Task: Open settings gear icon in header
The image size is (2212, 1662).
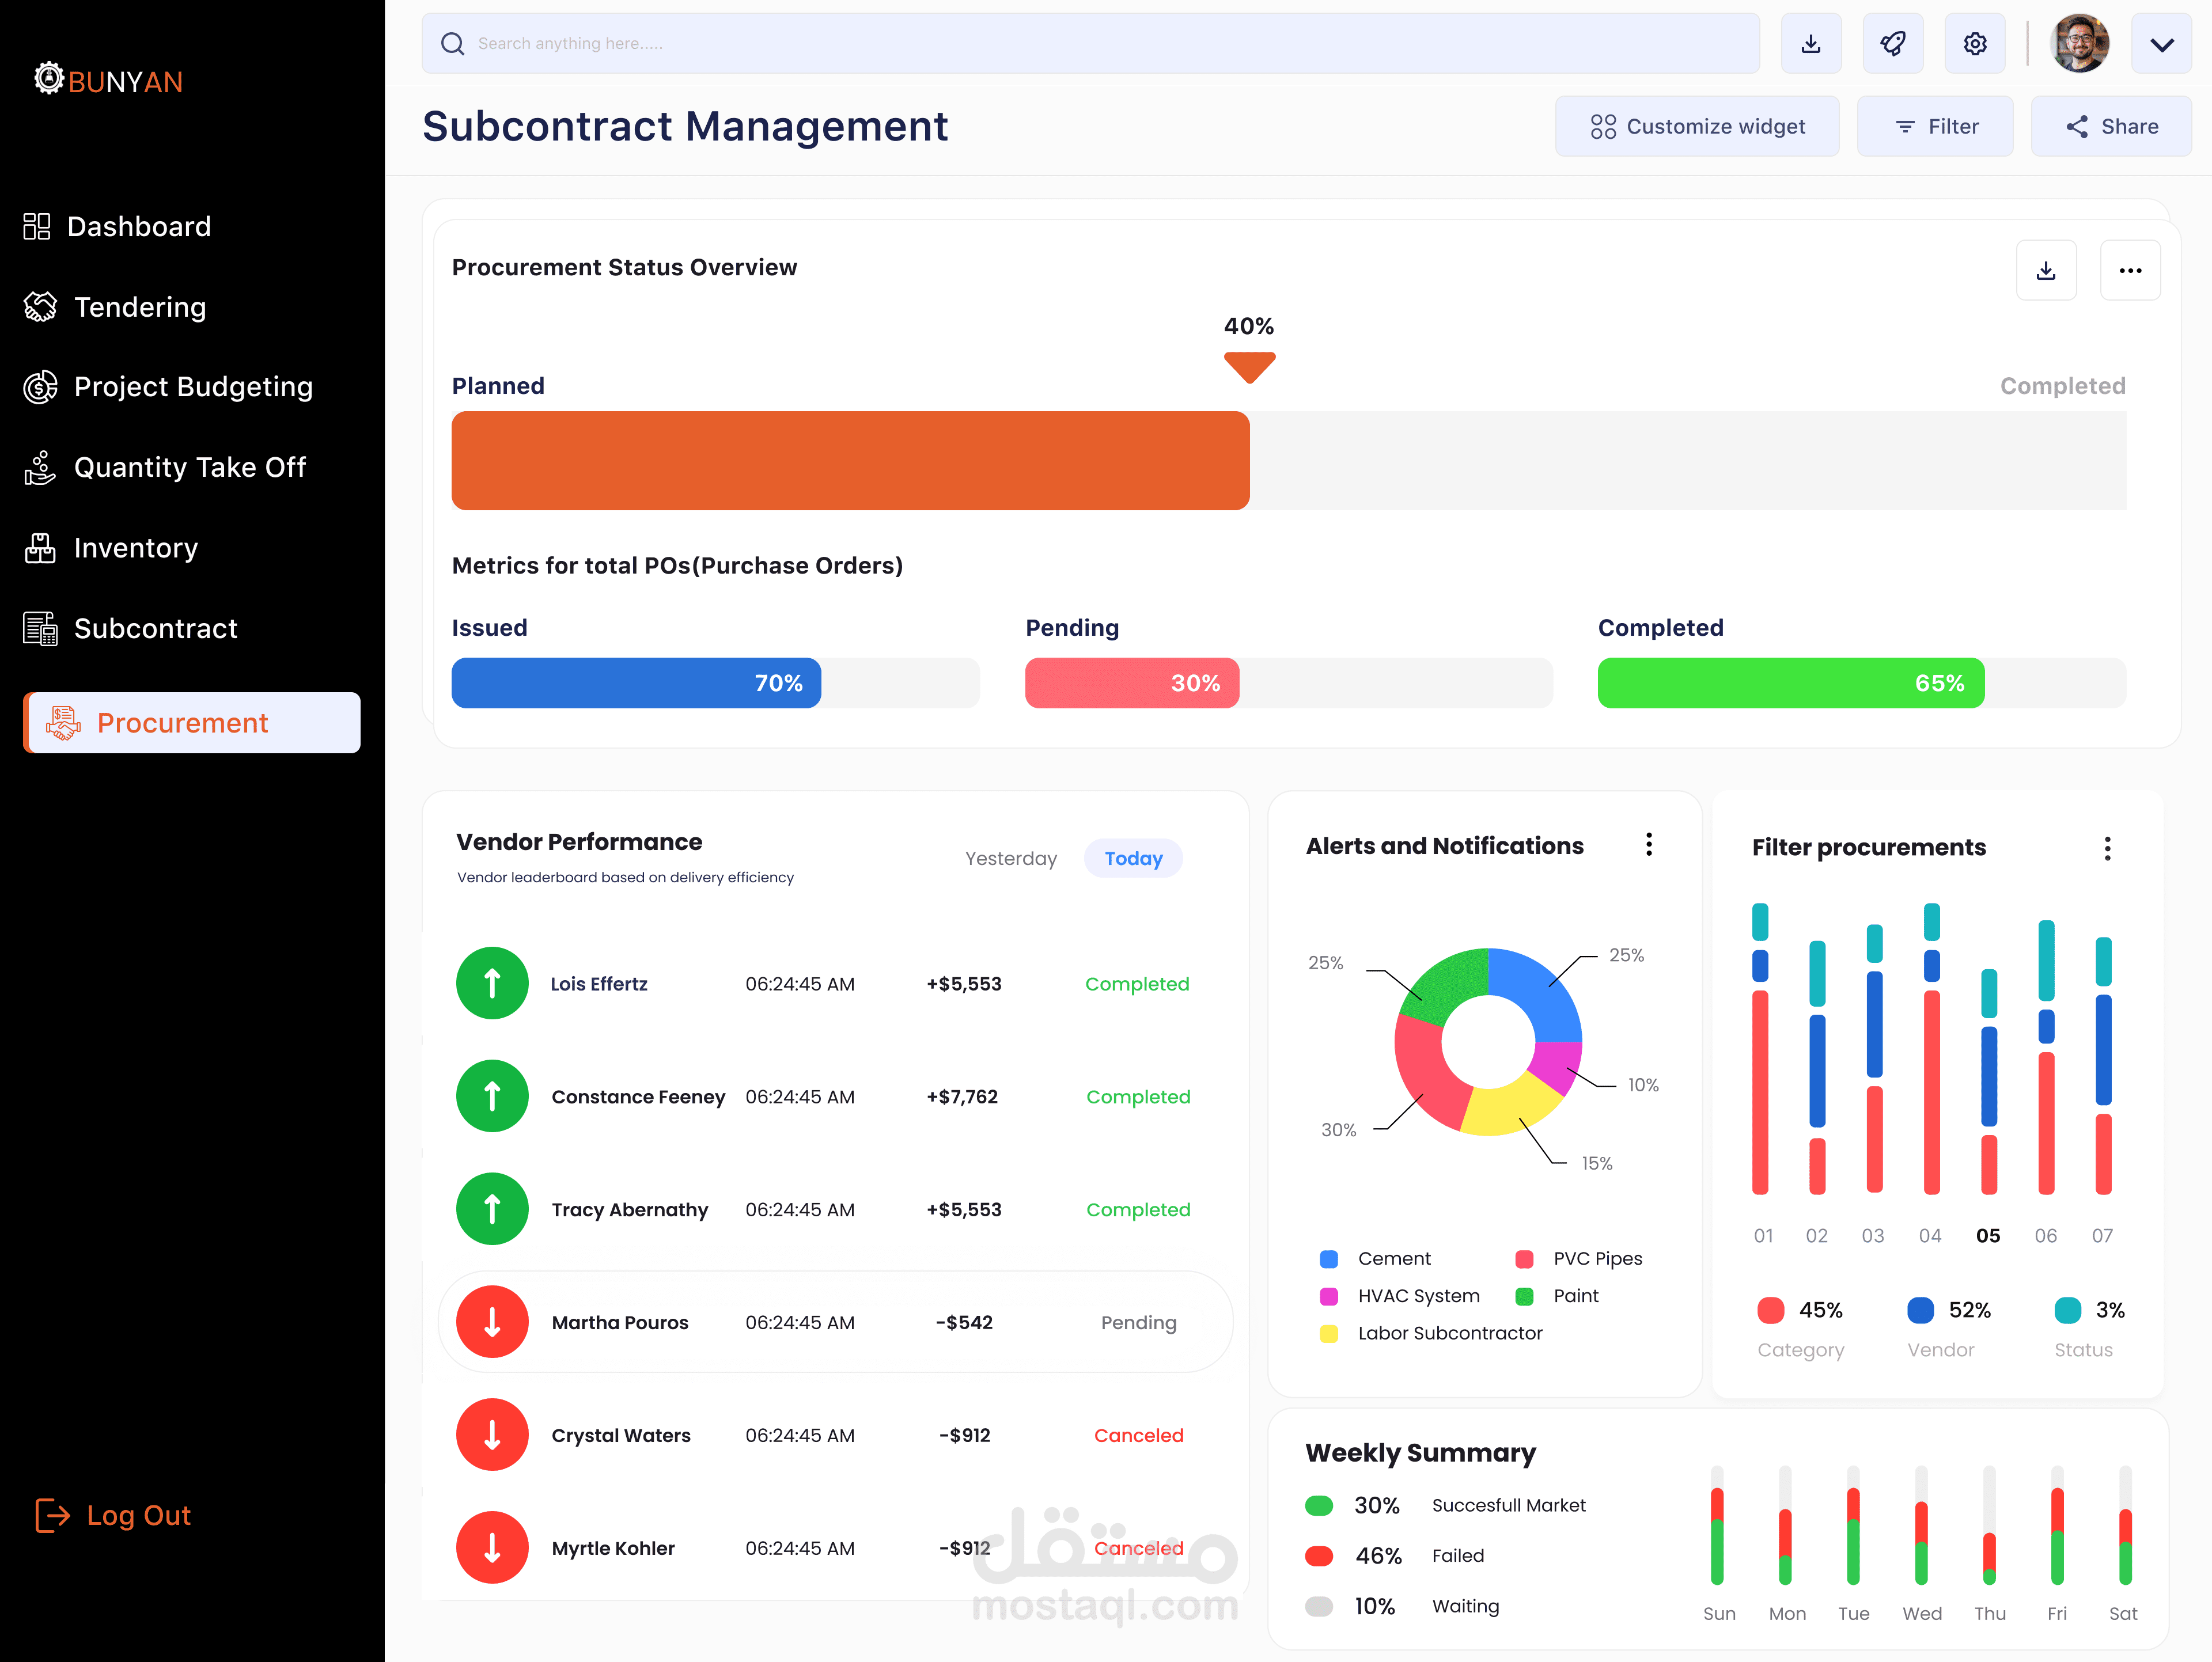Action: [x=1974, y=44]
